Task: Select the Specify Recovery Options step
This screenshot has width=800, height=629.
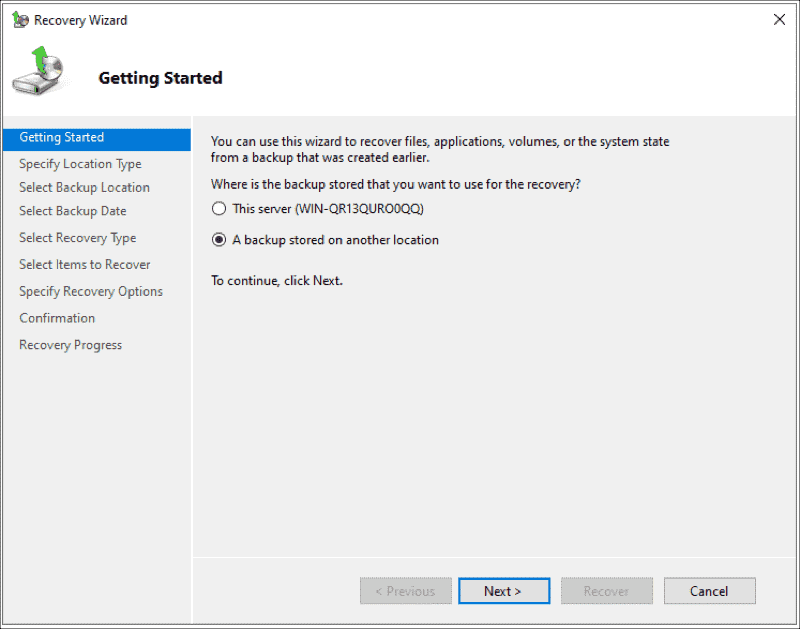Action: pyautogui.click(x=91, y=291)
